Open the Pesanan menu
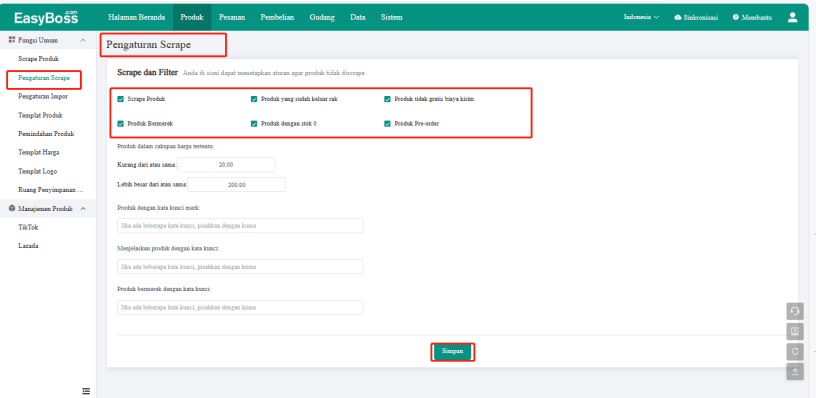Screen dimensions: 816x398 (x=232, y=17)
